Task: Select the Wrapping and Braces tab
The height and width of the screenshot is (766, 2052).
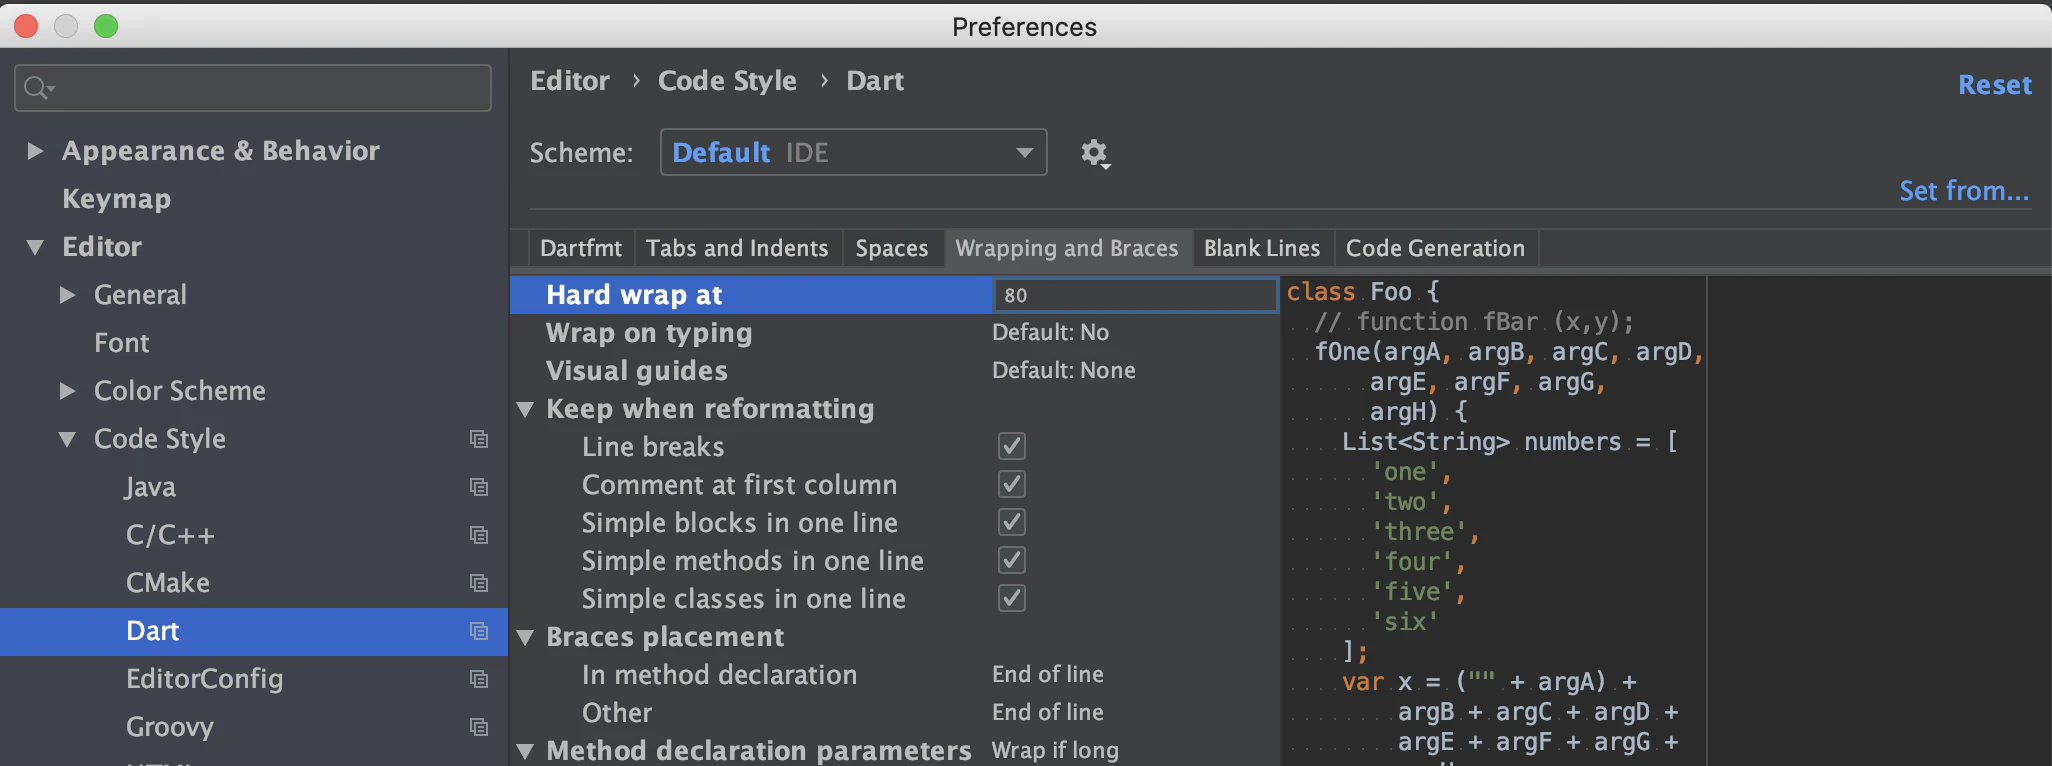Action: [1067, 248]
